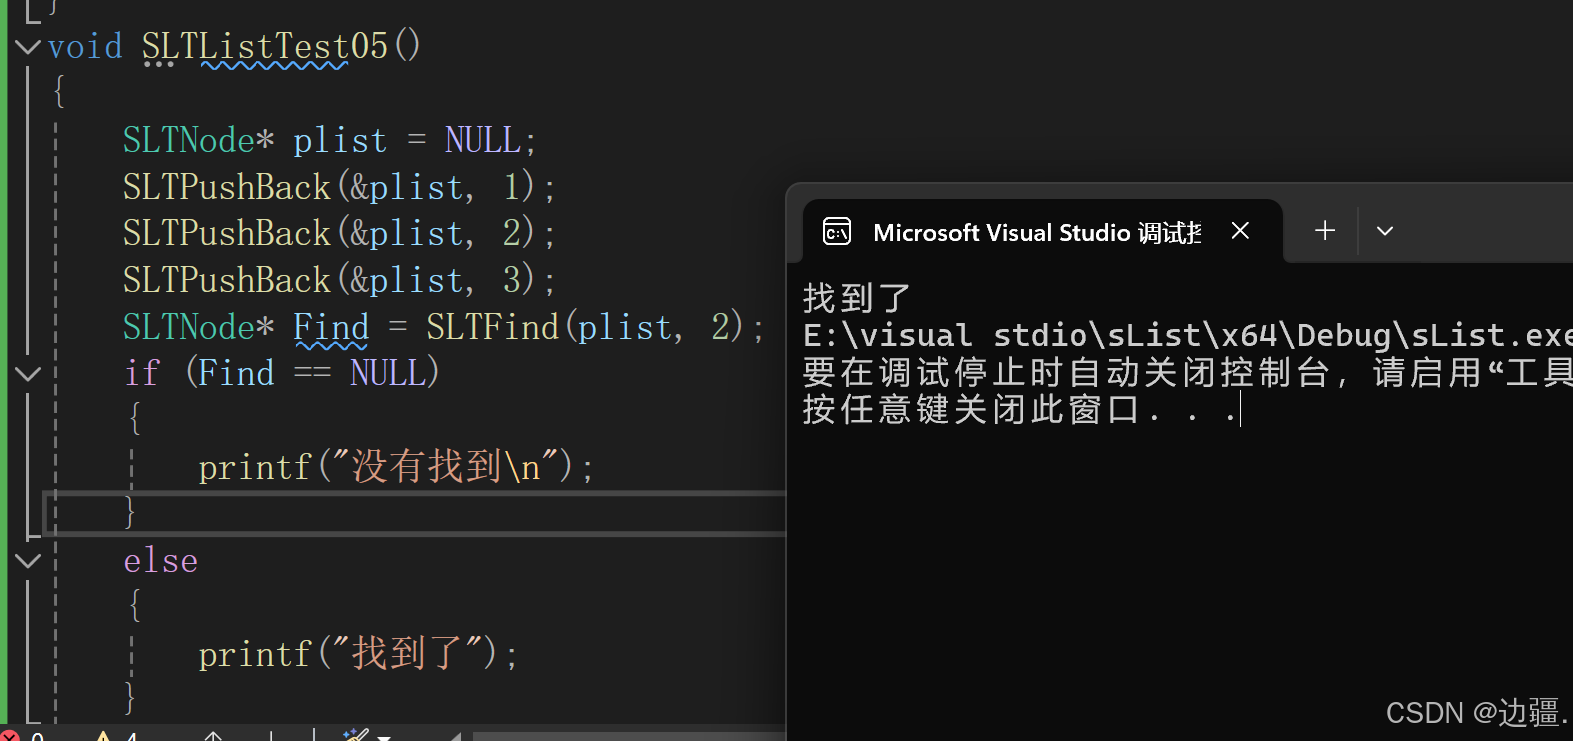1573x741 pixels.
Task: Place cursor on SLTPushBack(&plist, 3) line
Action: 339,280
